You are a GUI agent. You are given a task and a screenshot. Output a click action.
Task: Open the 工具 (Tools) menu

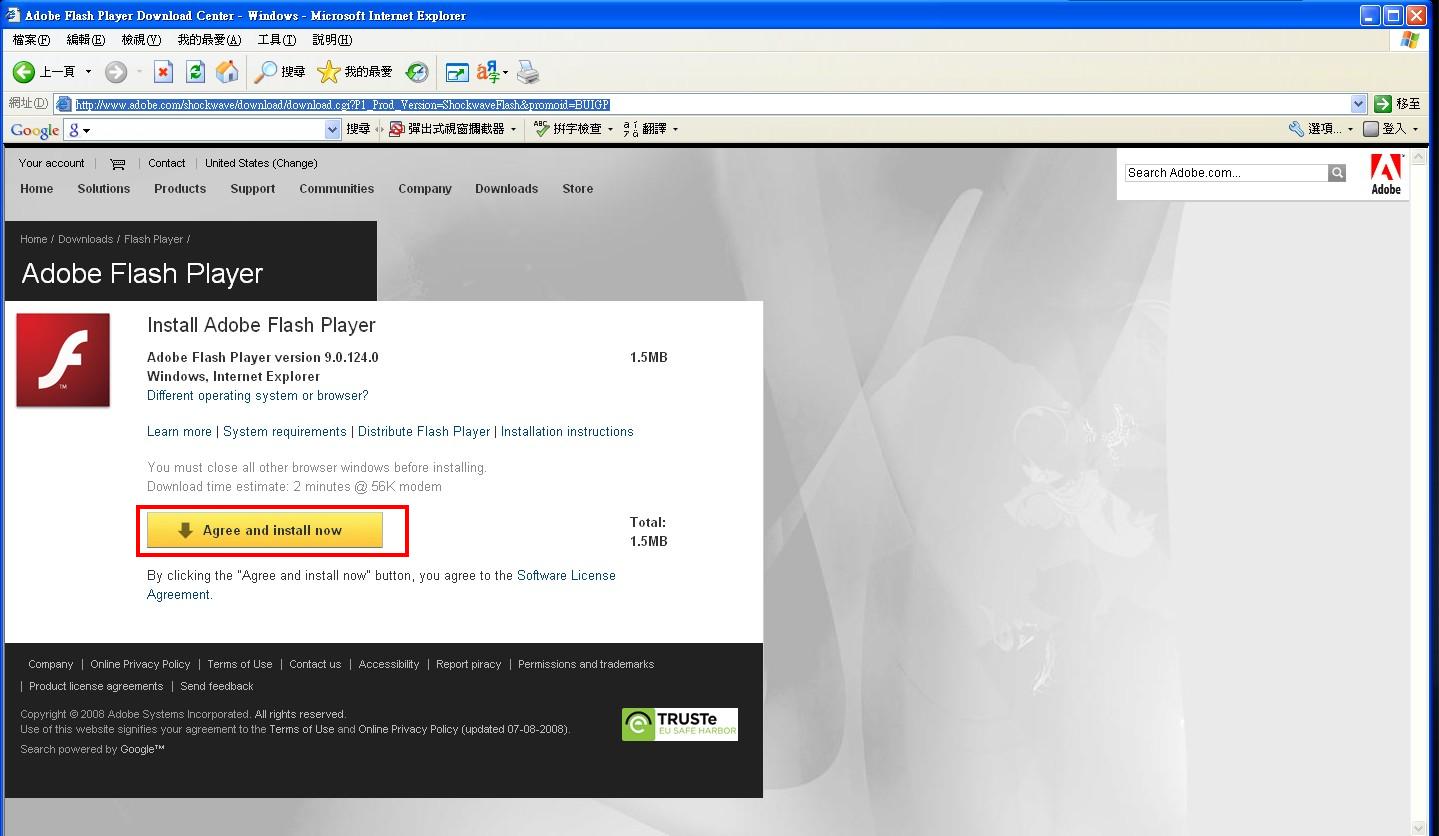point(277,40)
